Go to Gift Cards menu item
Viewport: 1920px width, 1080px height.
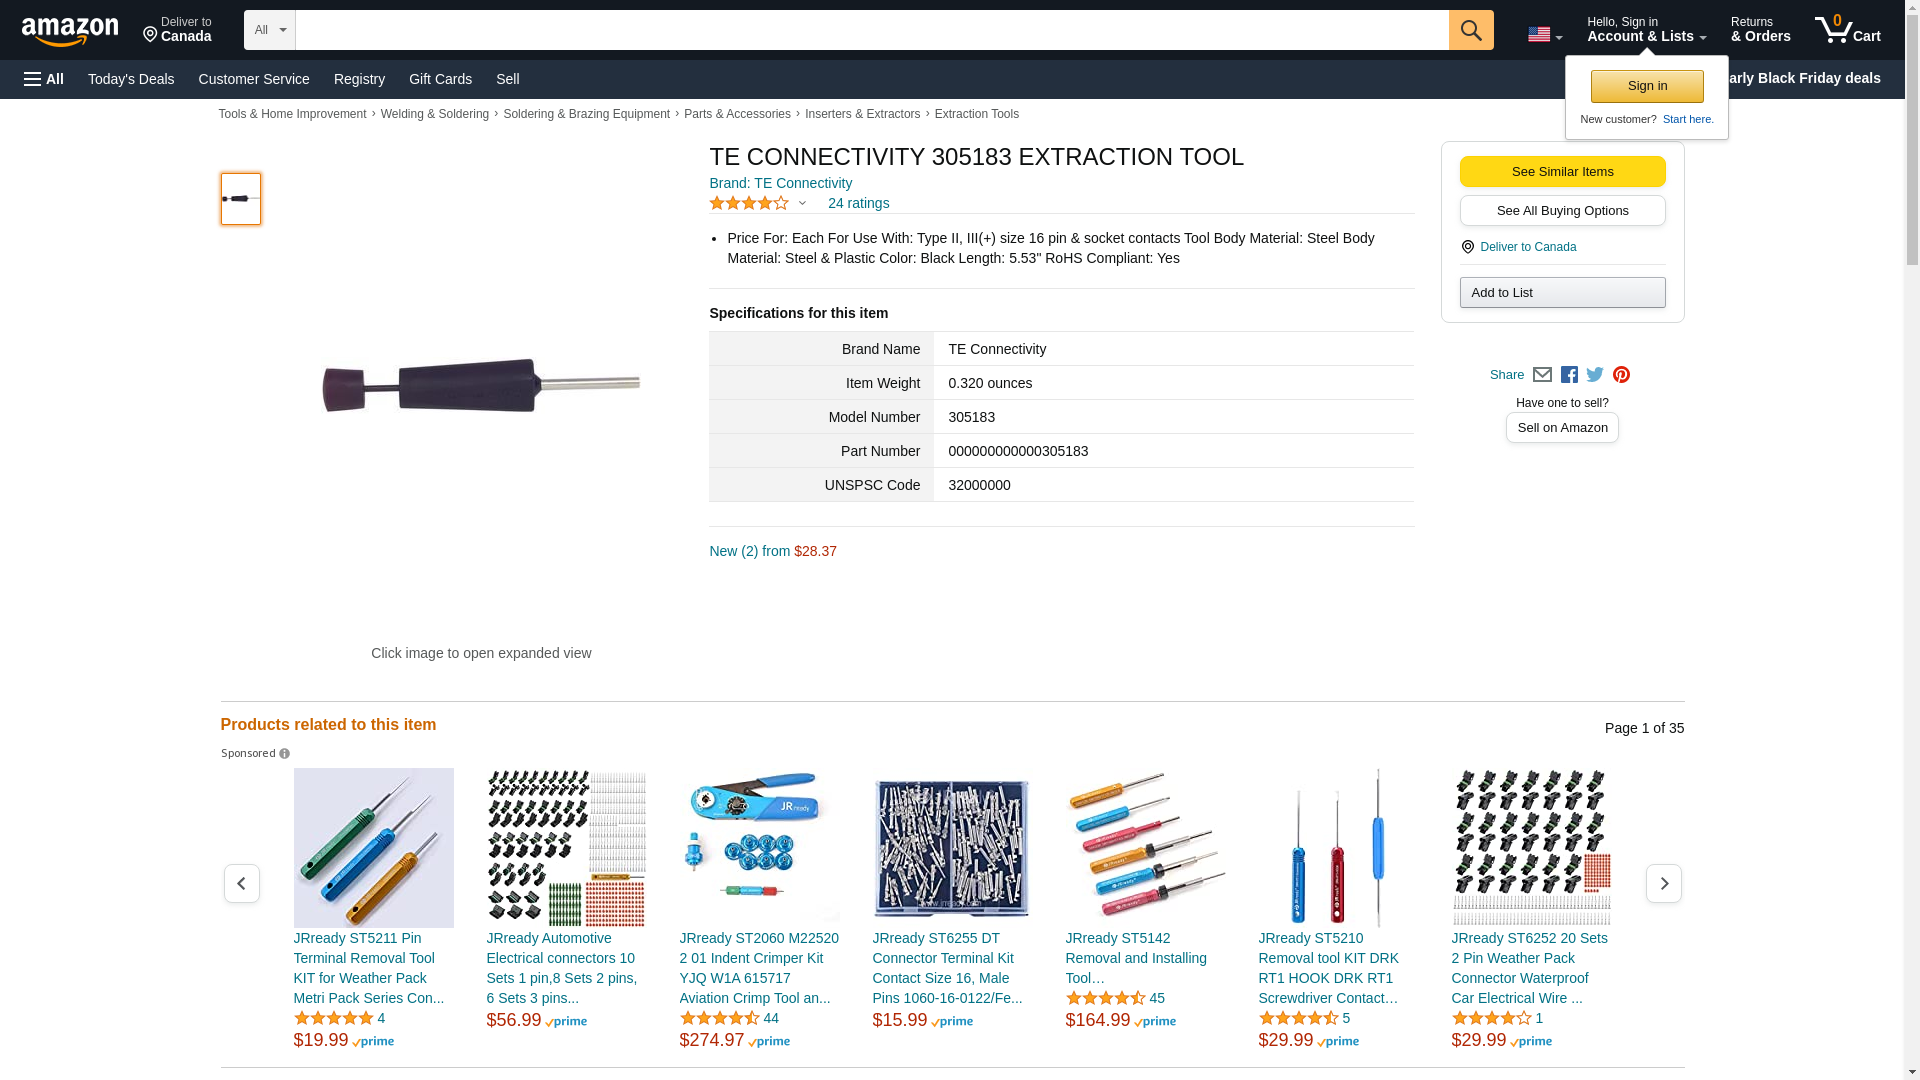440,79
